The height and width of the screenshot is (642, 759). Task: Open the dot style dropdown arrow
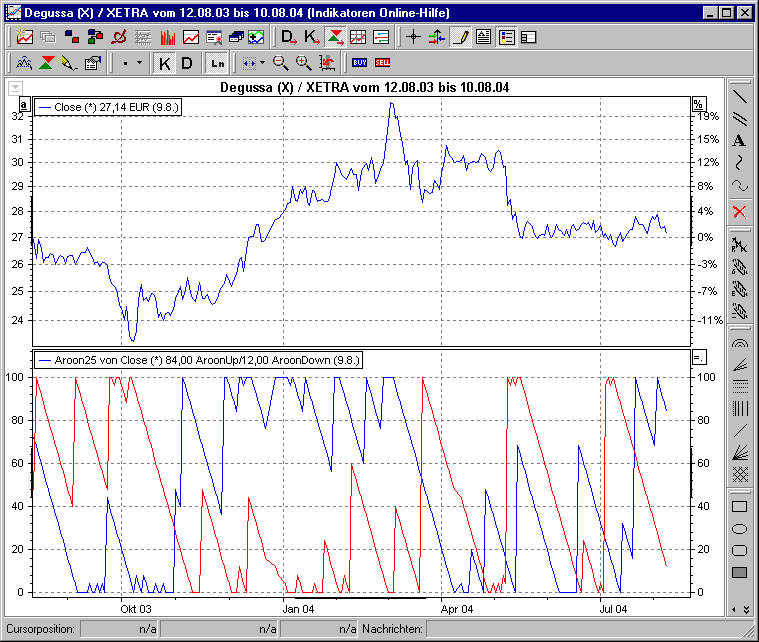pyautogui.click(x=139, y=63)
